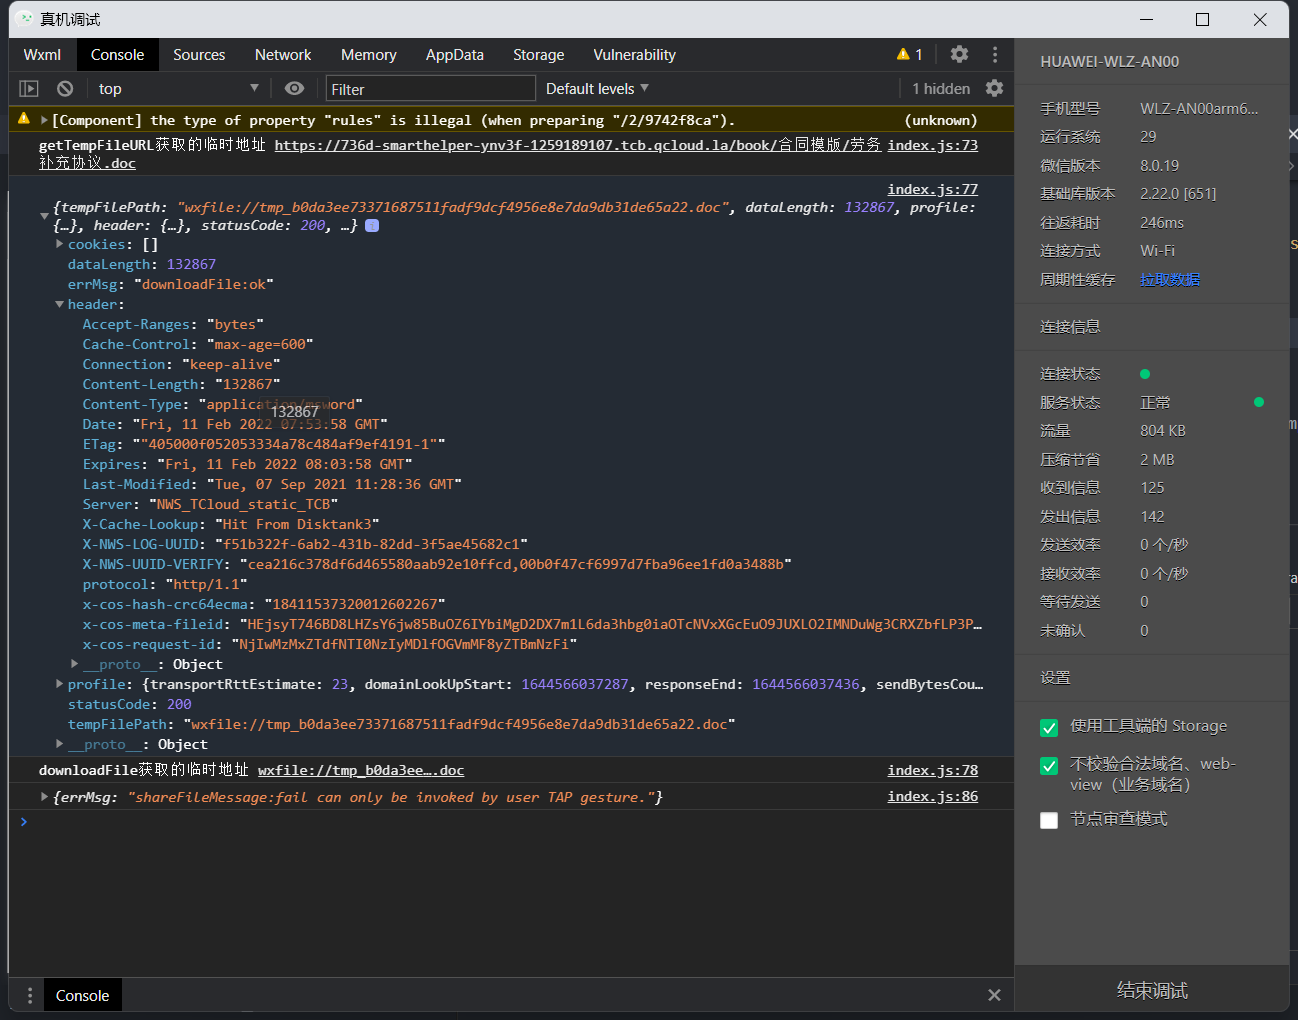Open the Network tab
The width and height of the screenshot is (1298, 1020).
pyautogui.click(x=283, y=55)
